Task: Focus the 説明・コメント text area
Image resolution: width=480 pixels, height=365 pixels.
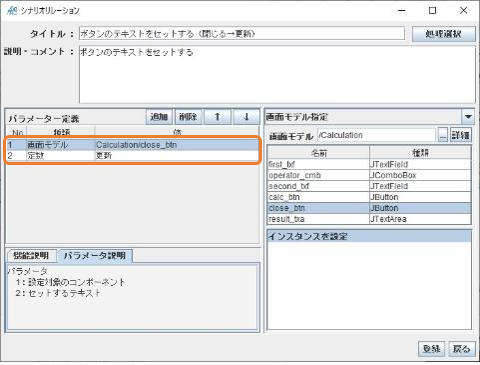Action: click(x=277, y=74)
